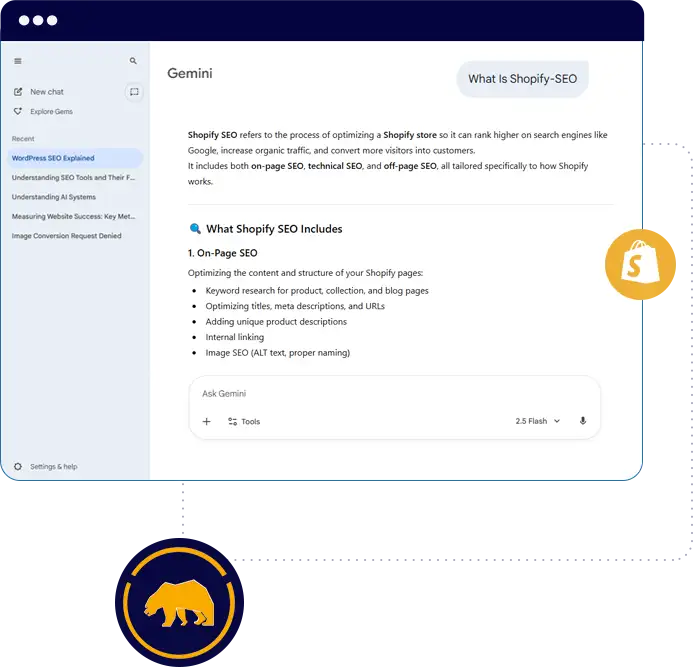This screenshot has height=667, width=693.
Task: Open the Tools menu in the prompt box
Action: tap(243, 422)
